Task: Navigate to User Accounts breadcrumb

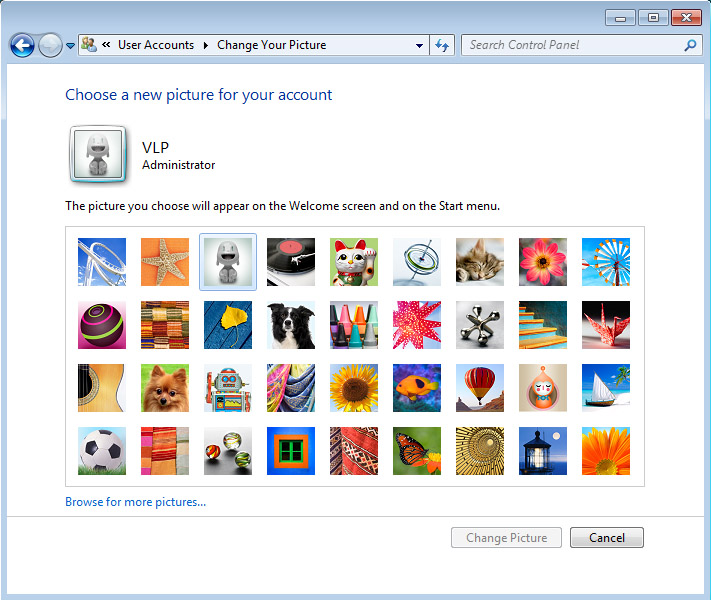Action: tap(156, 45)
